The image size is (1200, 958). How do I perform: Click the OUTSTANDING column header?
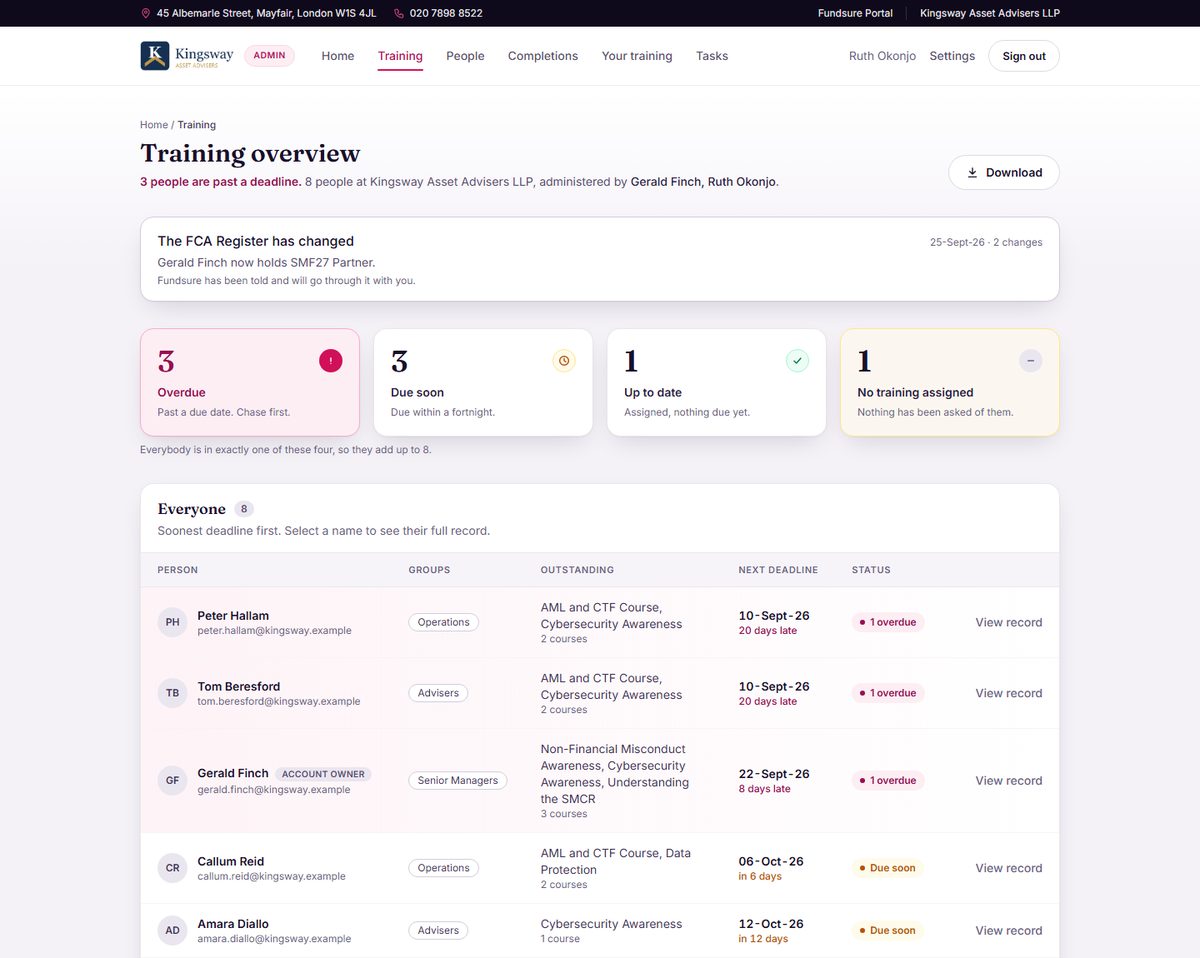click(577, 570)
